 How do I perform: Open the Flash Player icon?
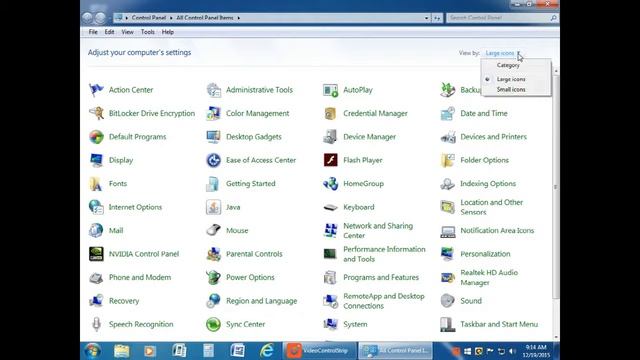click(331, 160)
